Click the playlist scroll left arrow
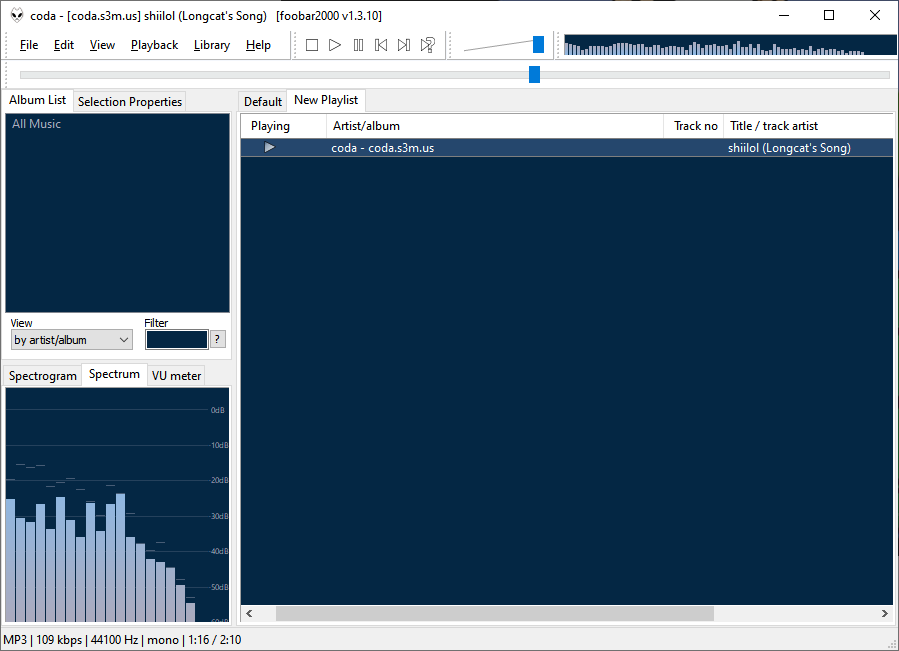899x651 pixels. click(x=249, y=613)
